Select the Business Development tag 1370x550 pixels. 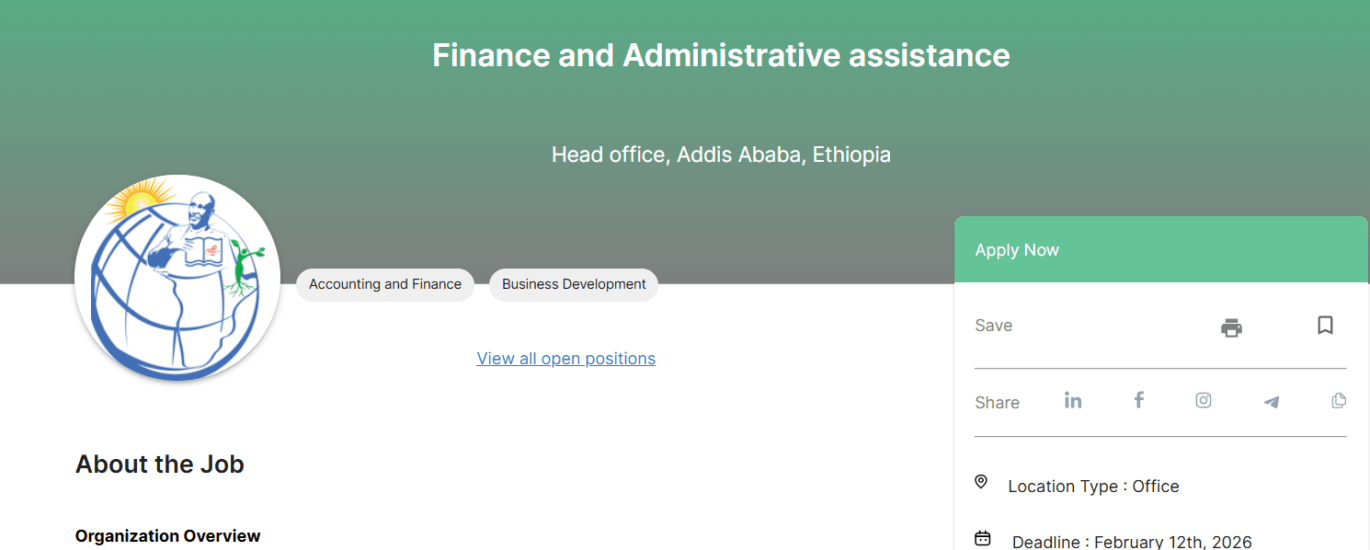pyautogui.click(x=574, y=284)
